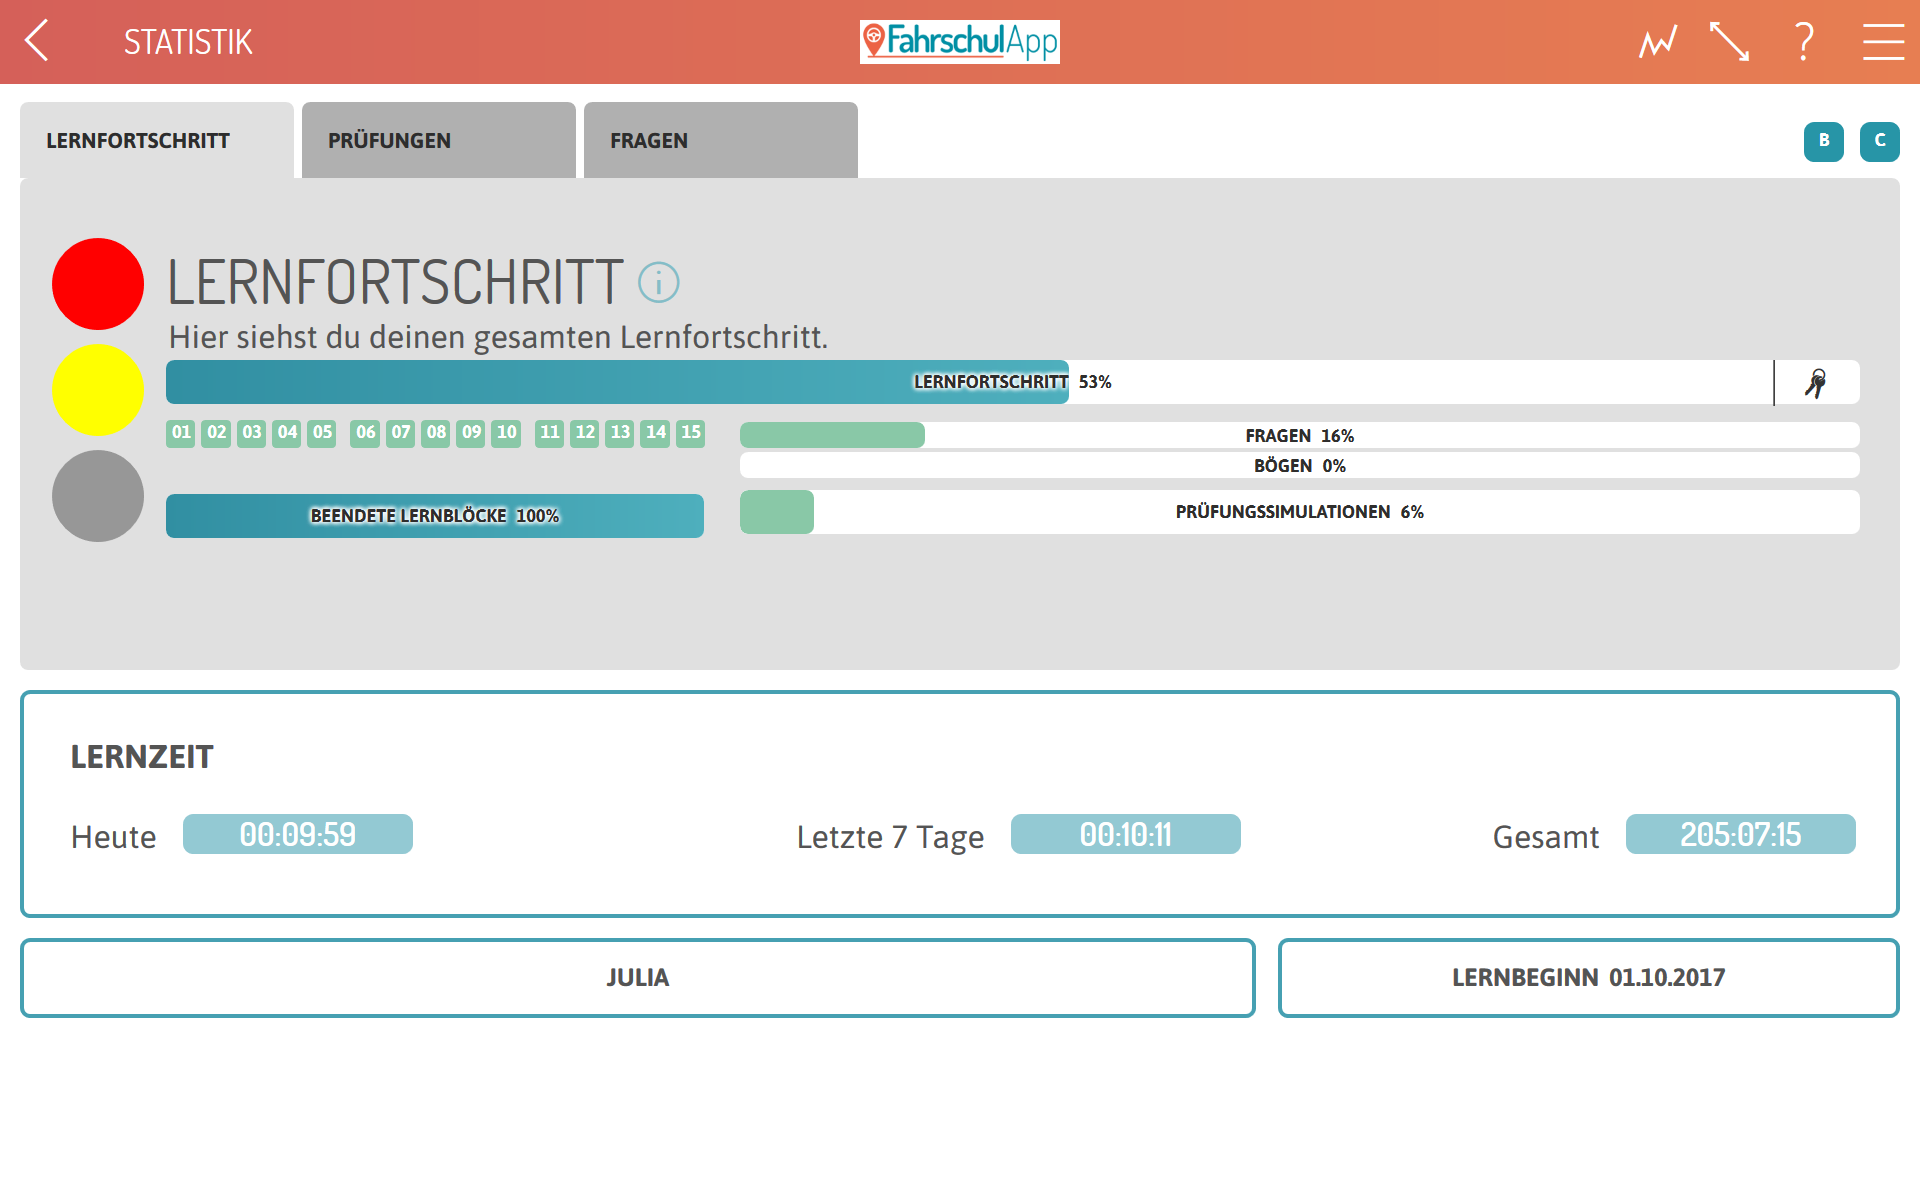Switch to license class B
Screen dimensions: 1920x1200
coord(1824,141)
